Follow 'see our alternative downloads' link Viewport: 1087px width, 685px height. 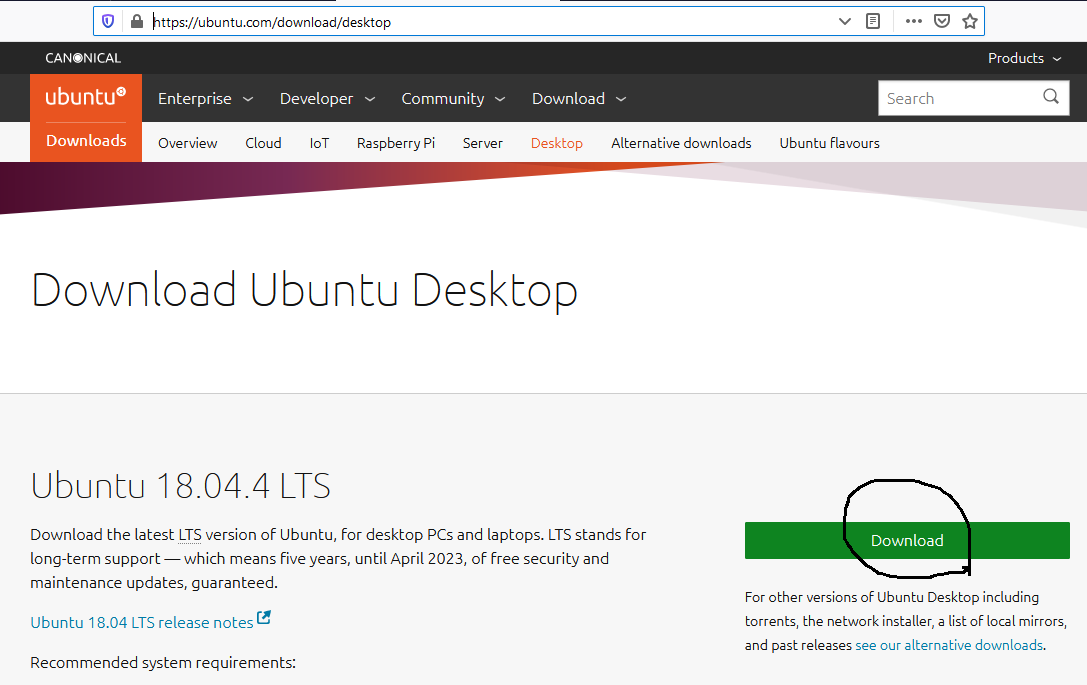(948, 645)
